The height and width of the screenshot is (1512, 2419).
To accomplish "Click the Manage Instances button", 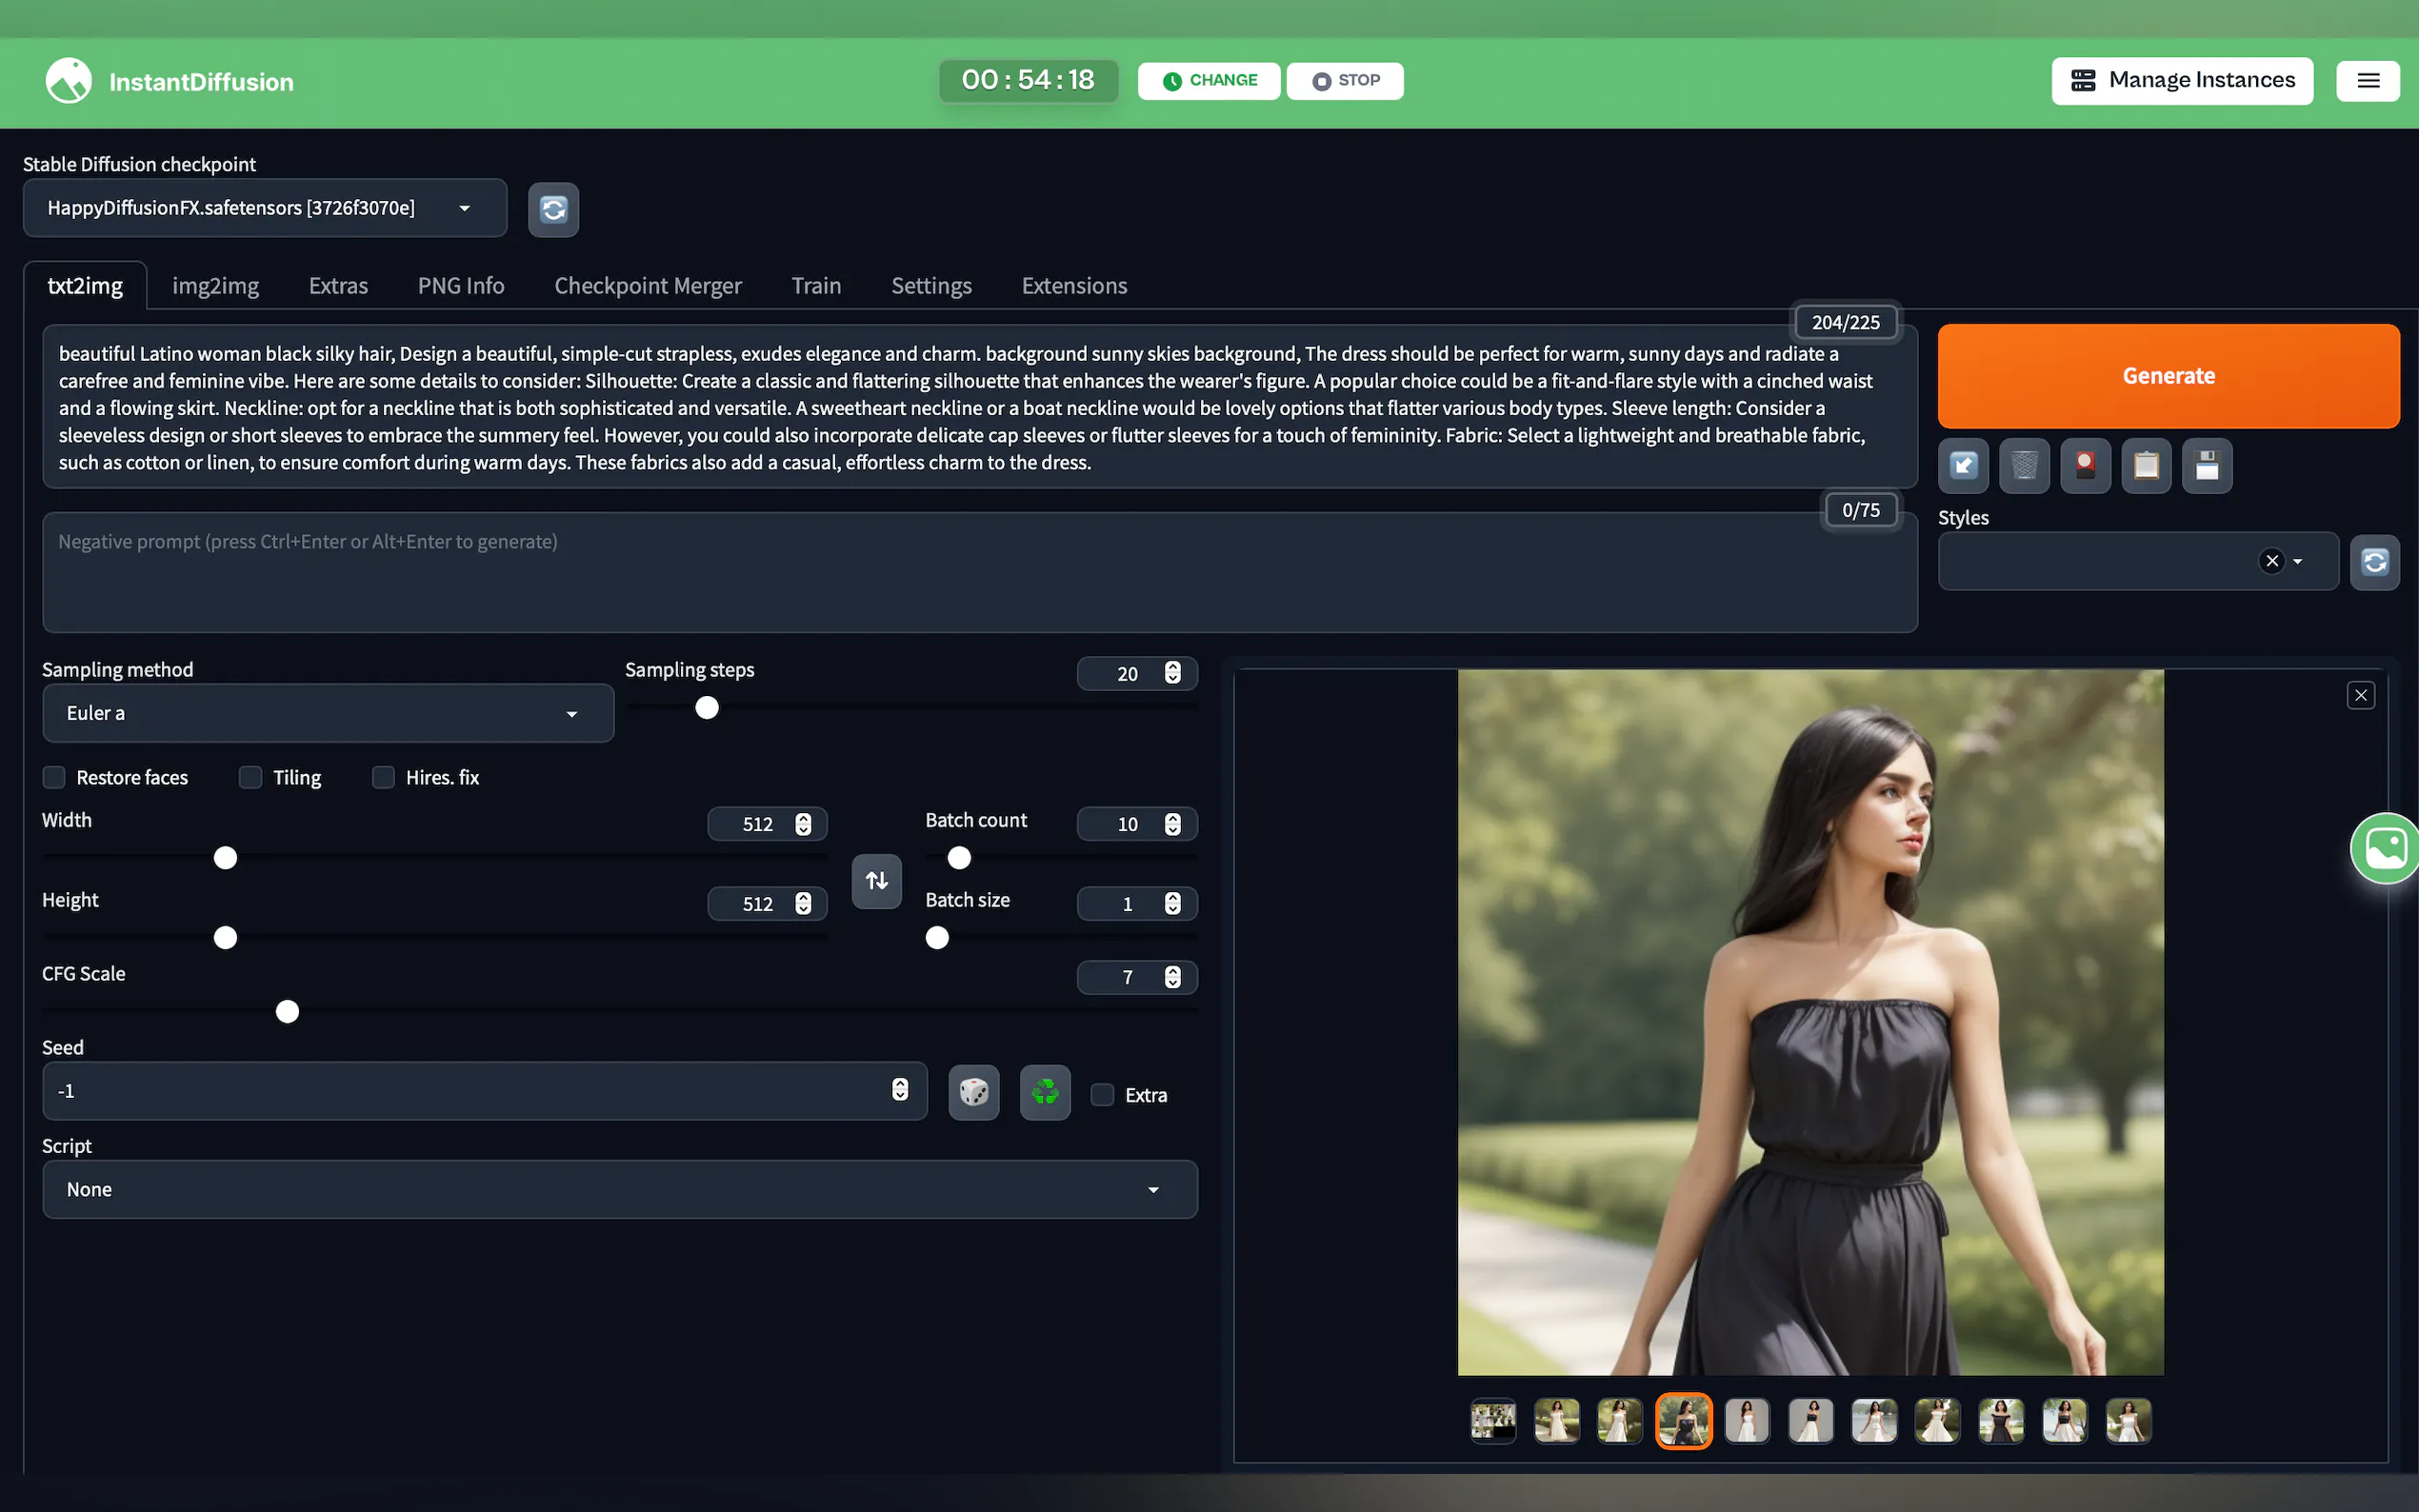I will click(x=2181, y=81).
